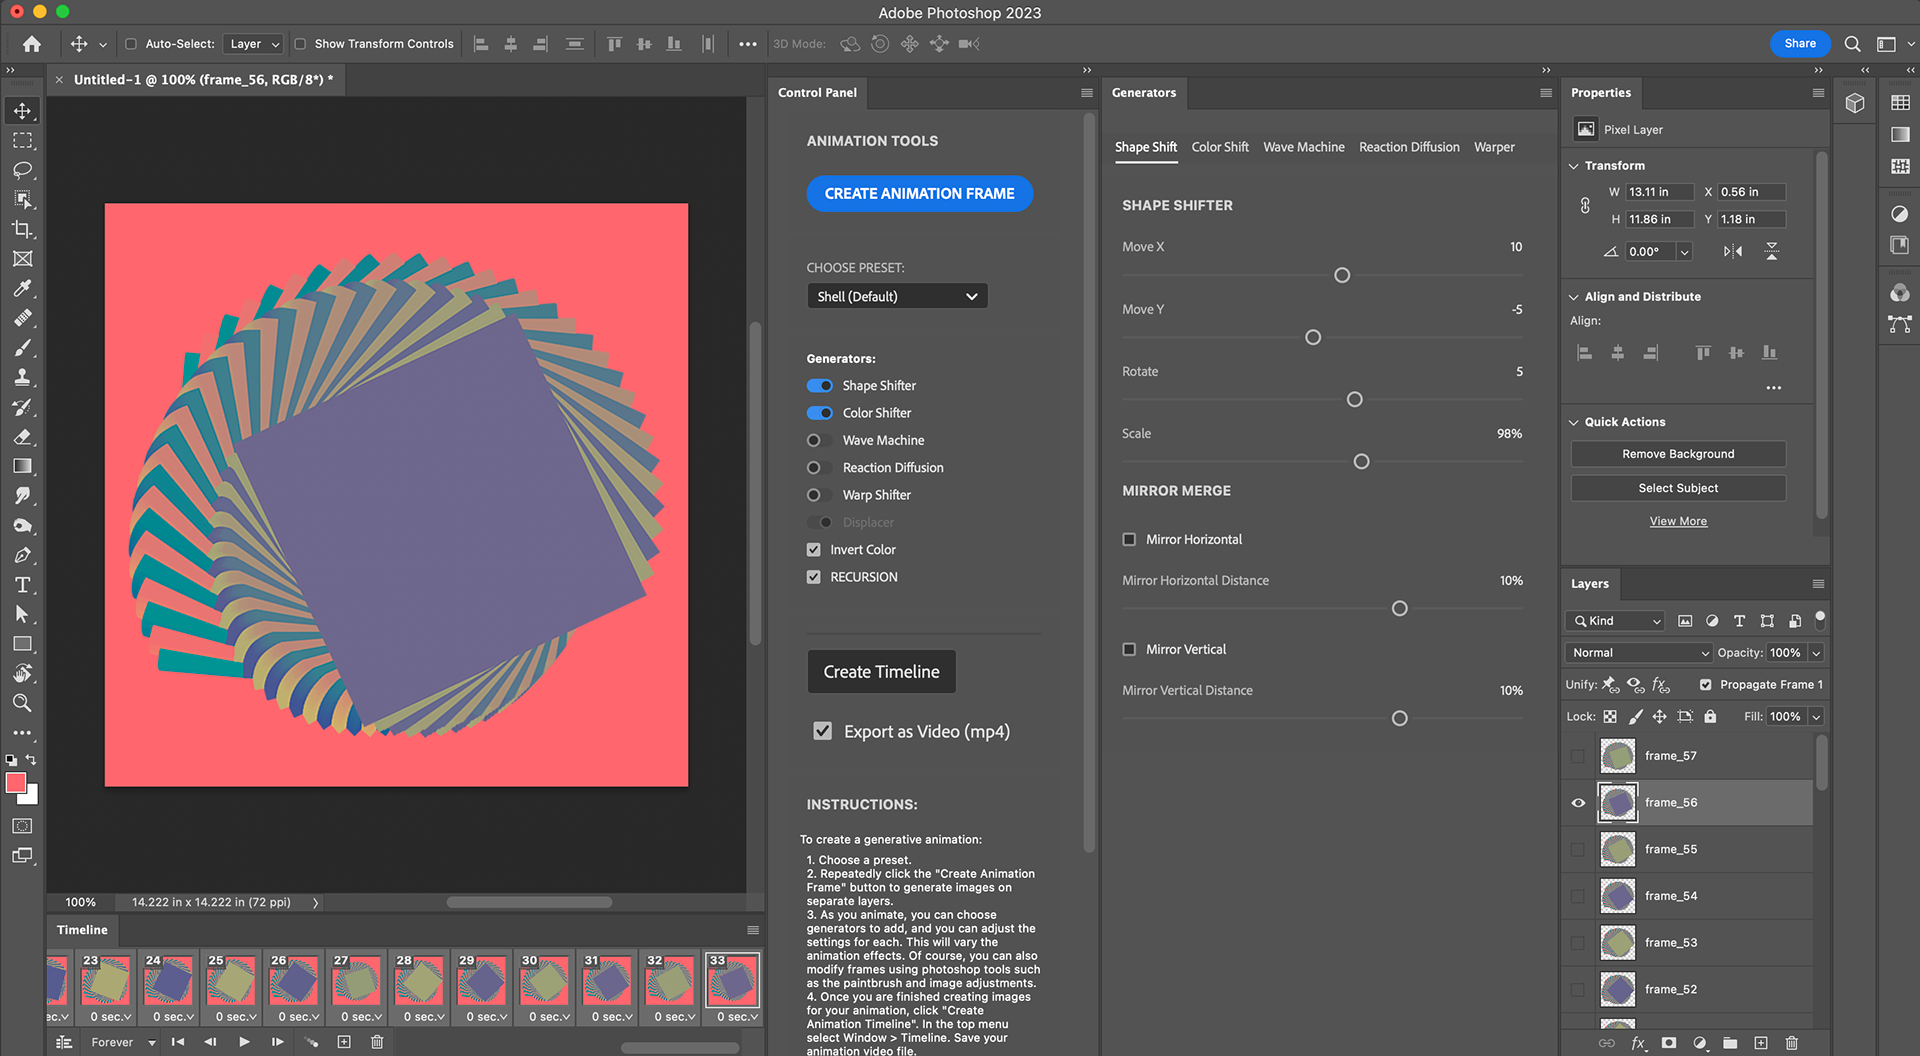Open the Normal blend mode dropdown
This screenshot has height=1056, width=1920.
(x=1638, y=653)
